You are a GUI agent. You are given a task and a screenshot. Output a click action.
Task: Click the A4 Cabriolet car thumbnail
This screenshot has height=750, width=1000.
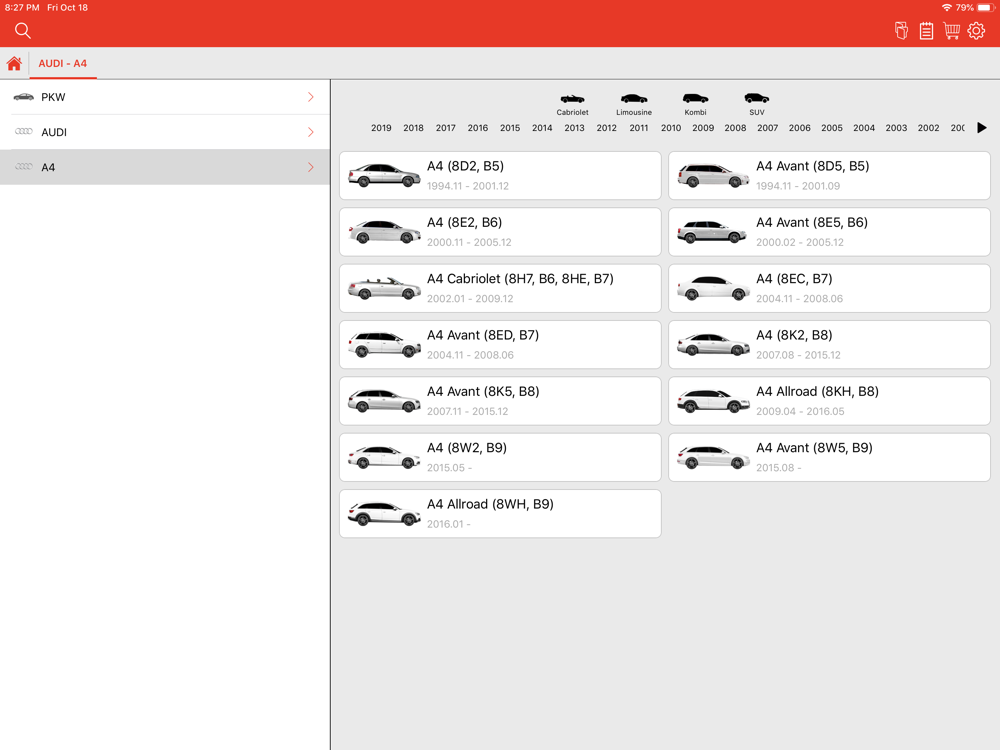pos(384,288)
